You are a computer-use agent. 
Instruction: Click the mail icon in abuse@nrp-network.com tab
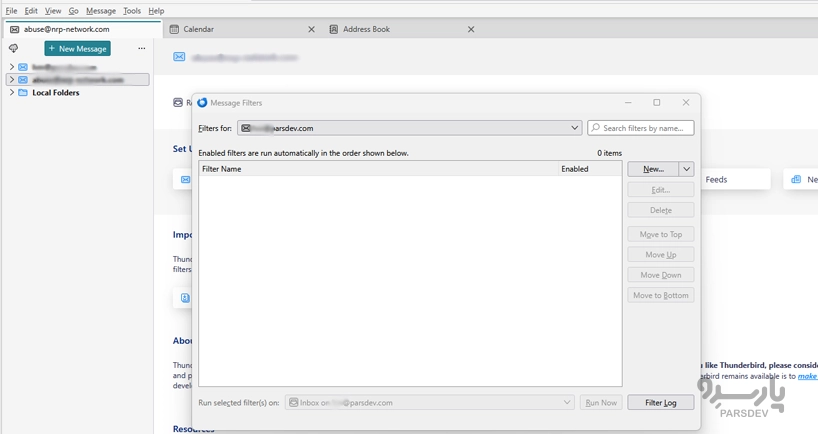(14, 29)
